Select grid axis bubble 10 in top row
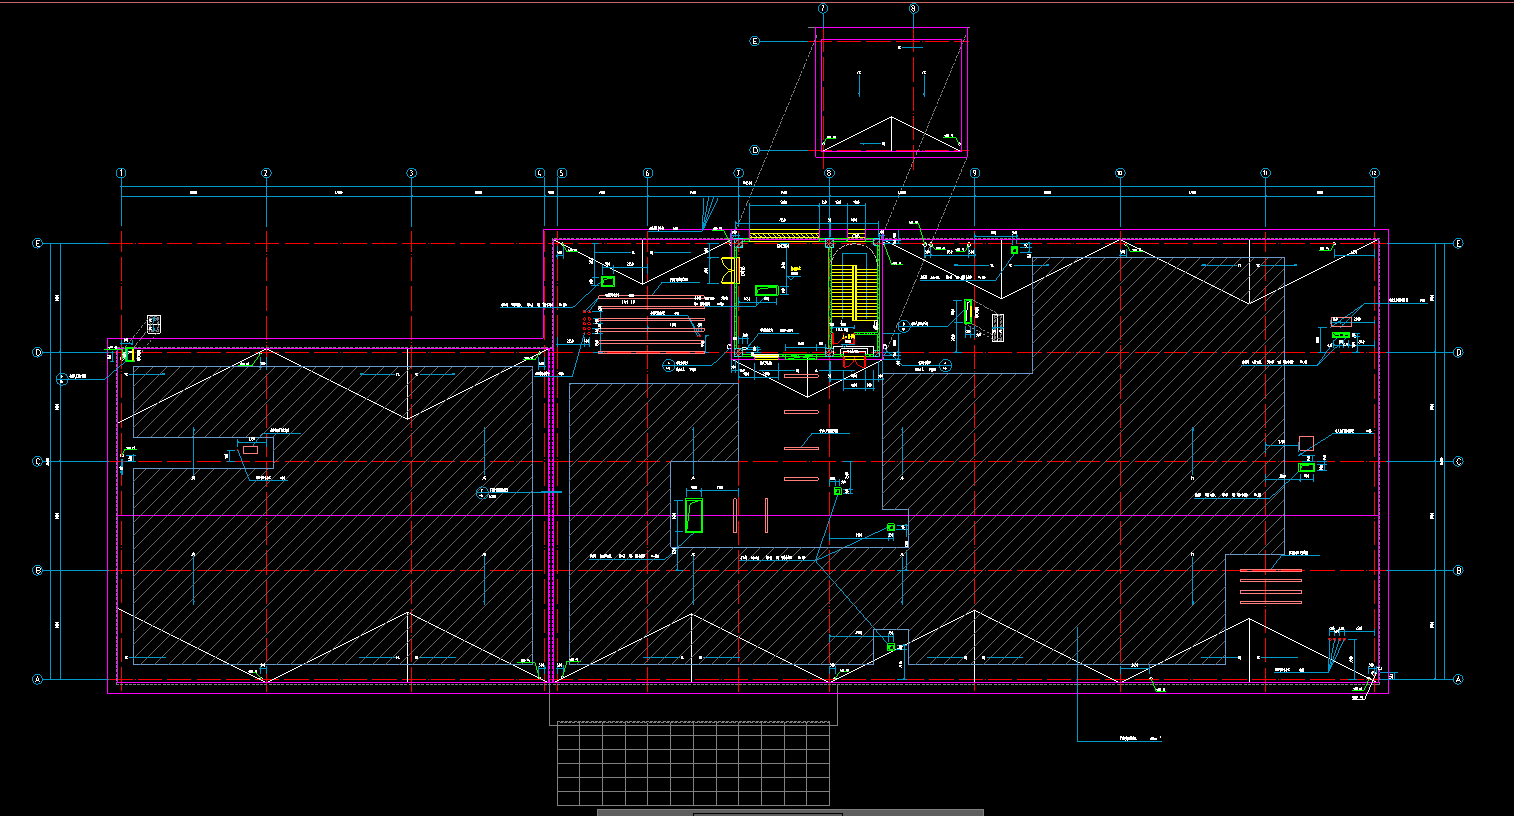1514x816 pixels. [1120, 174]
